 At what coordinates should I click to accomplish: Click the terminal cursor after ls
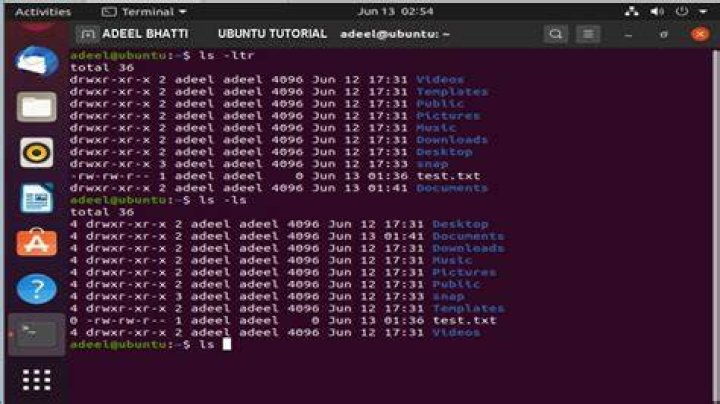click(x=227, y=344)
